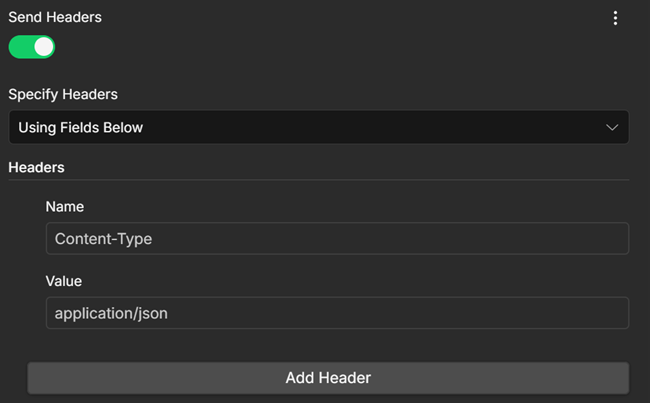
Task: Disable the Send Headers toggle
Action: pyautogui.click(x=32, y=47)
